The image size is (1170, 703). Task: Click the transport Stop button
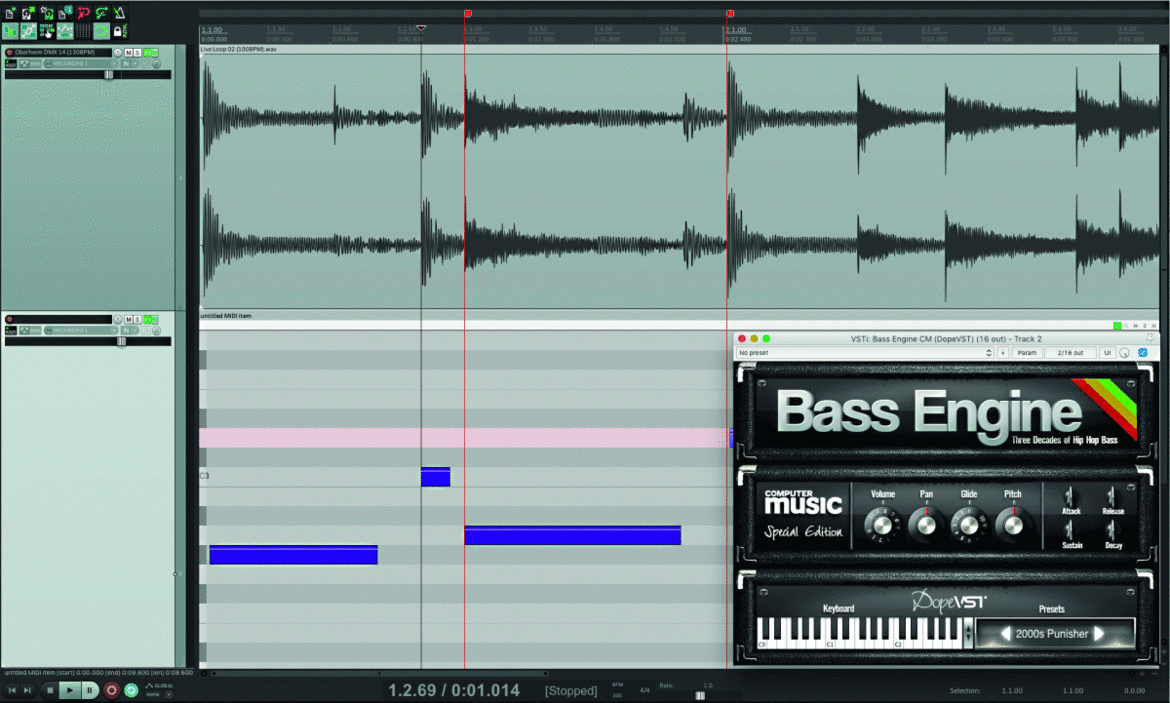50,690
